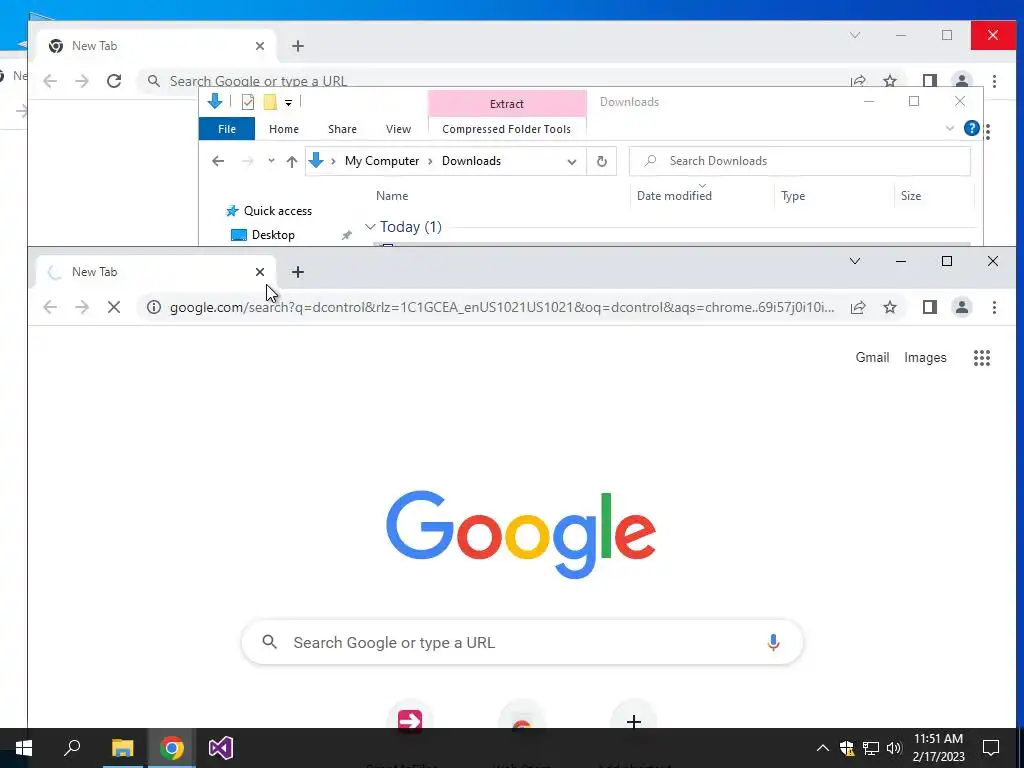Show hidden system tray icons
The image size is (1024, 768).
823,748
